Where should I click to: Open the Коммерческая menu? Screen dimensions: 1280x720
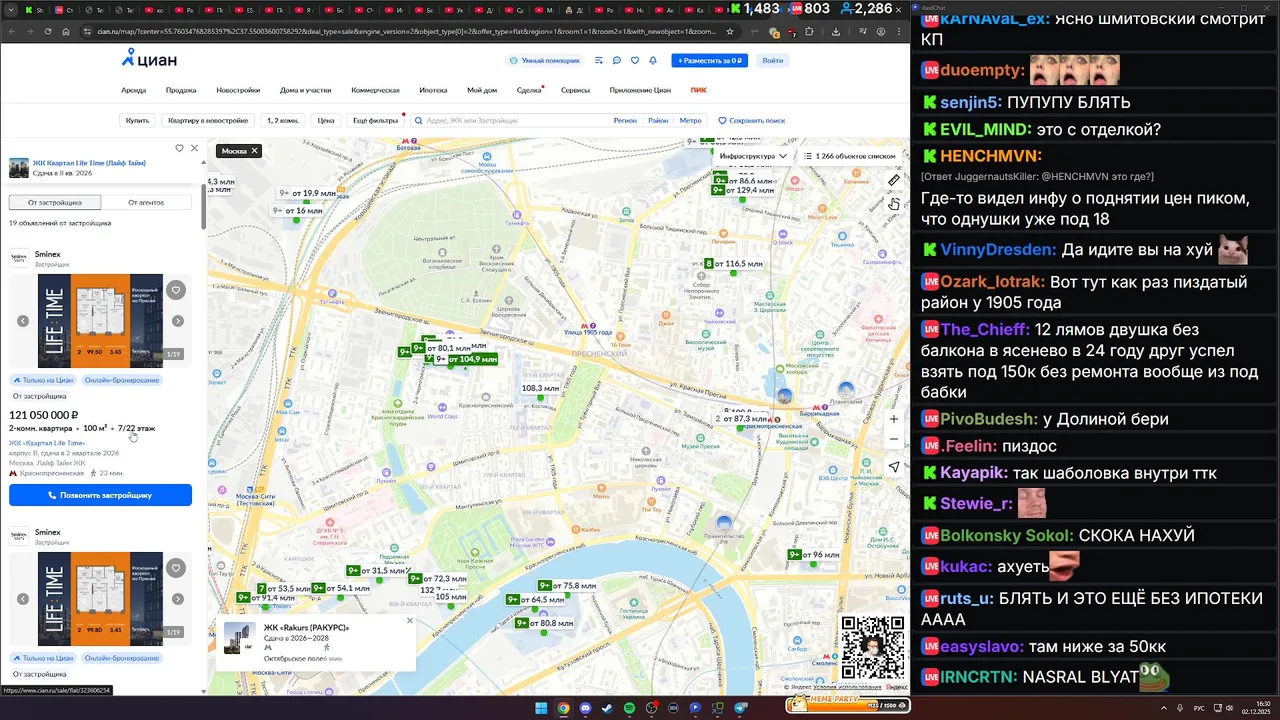point(375,90)
